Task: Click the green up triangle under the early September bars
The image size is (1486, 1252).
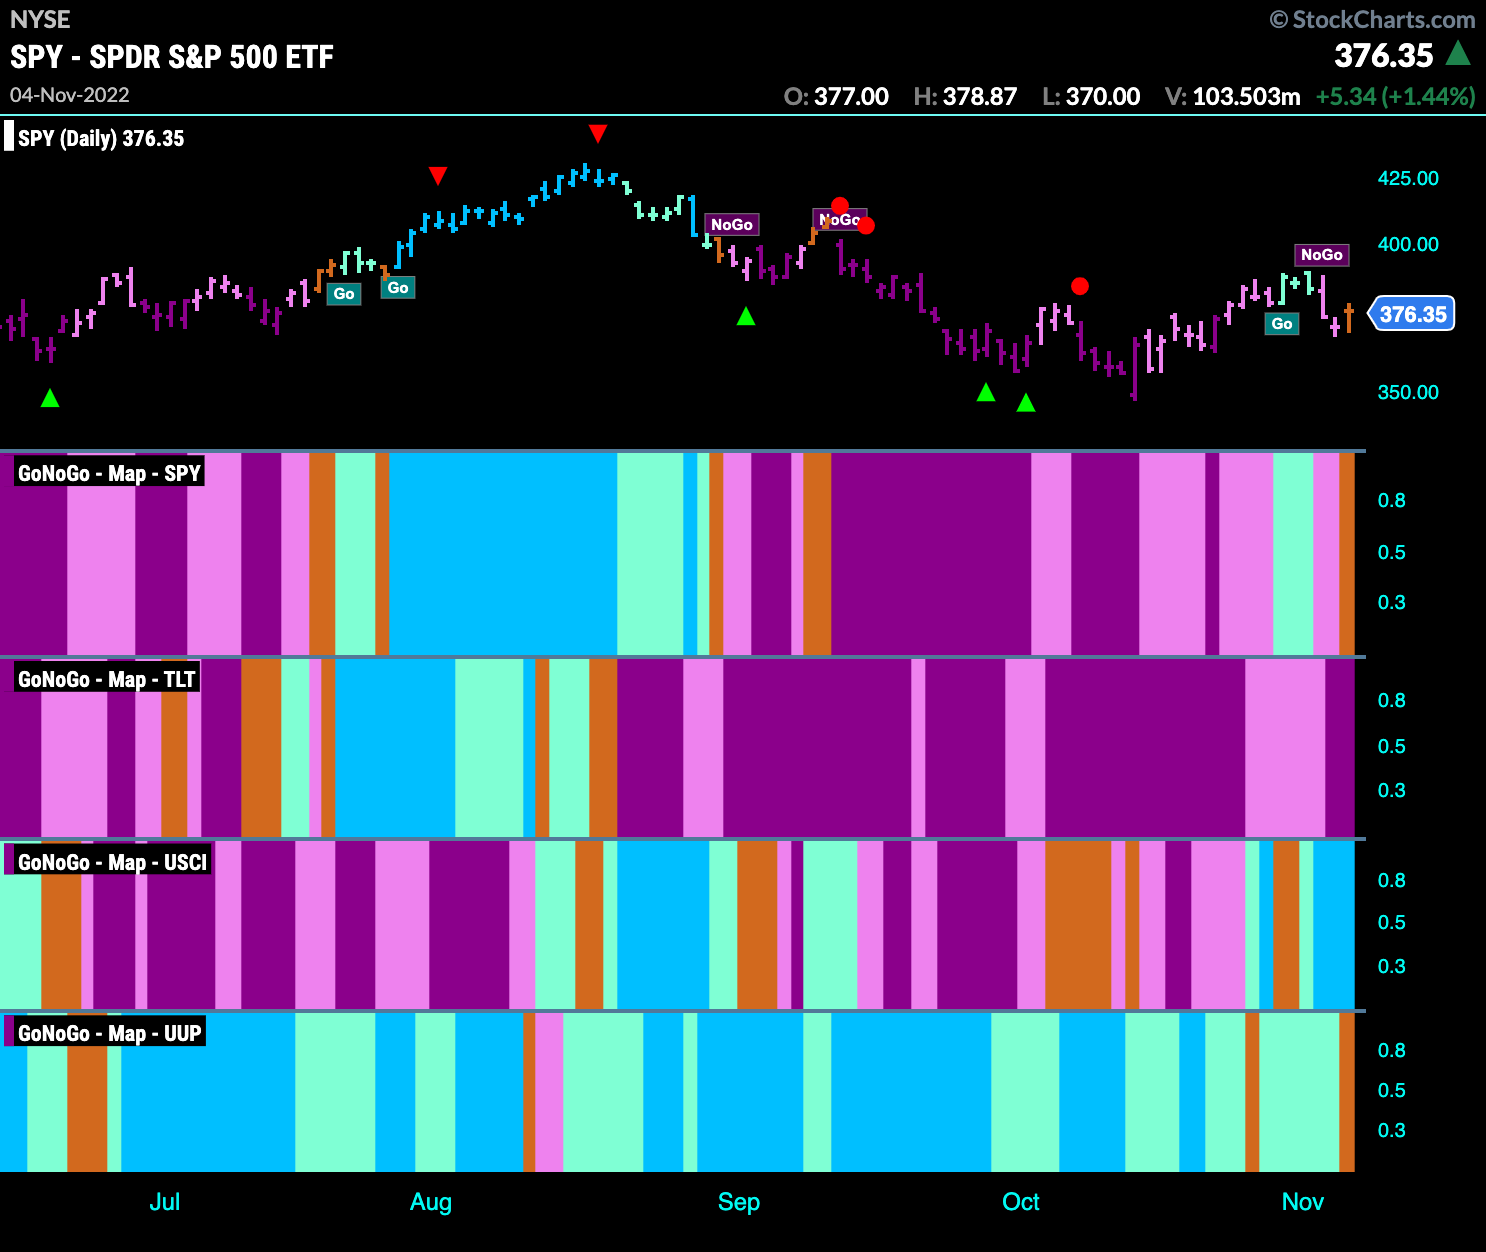Action: [x=746, y=316]
